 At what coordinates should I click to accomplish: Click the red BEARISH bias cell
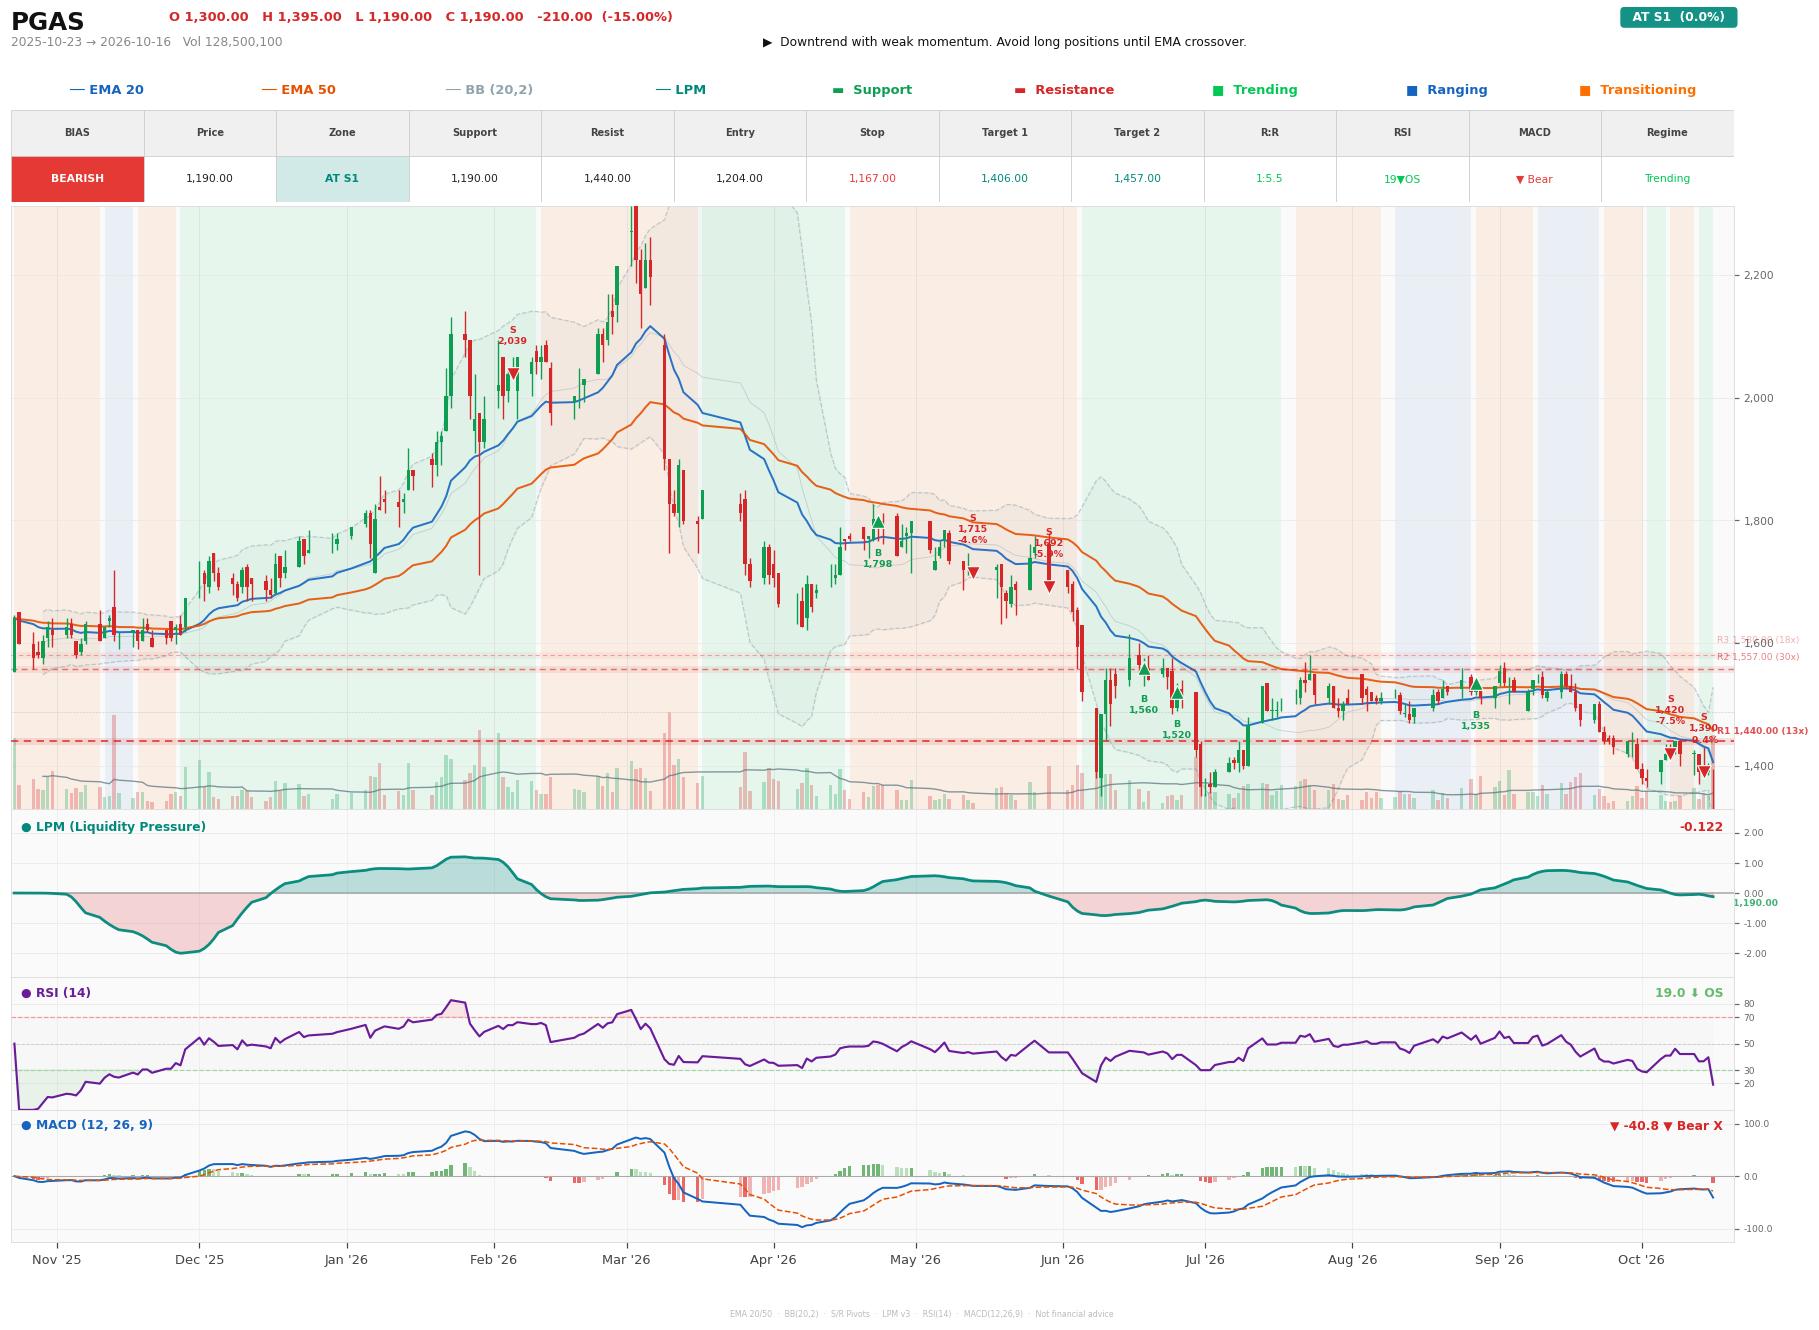(77, 179)
